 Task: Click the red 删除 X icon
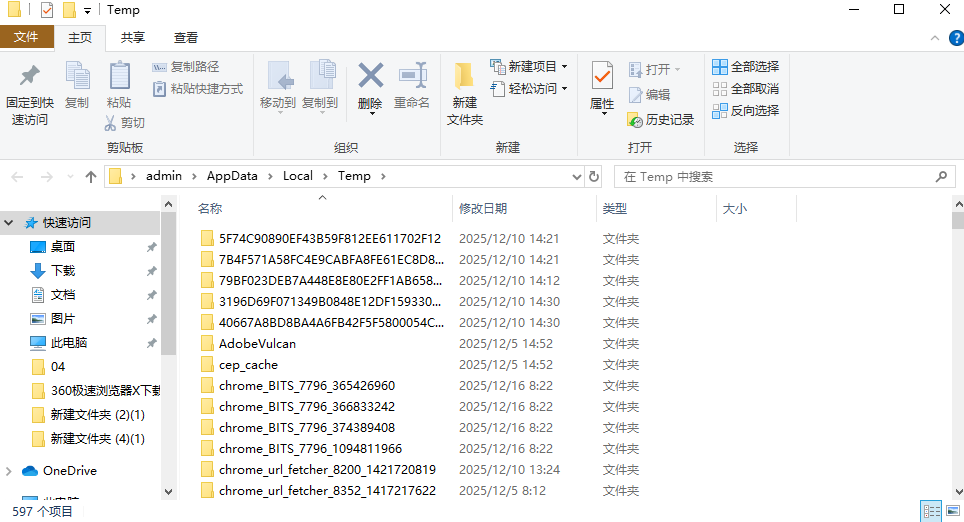pos(370,76)
